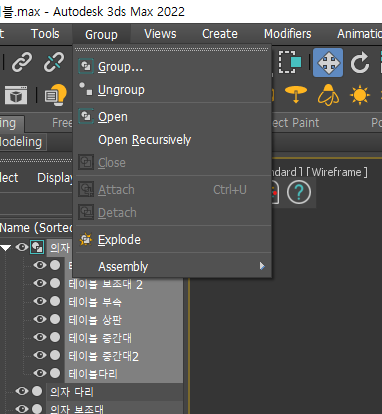Open the Freeform ribbon tab
Screen dimensions: 382x414
pyautogui.click(x=62, y=123)
